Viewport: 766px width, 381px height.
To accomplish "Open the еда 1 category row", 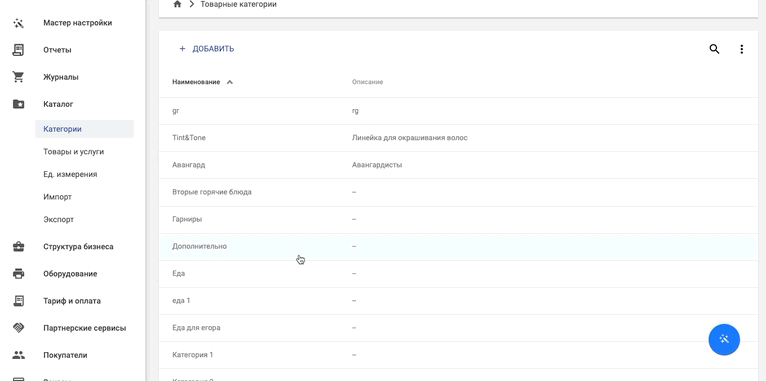I will (458, 300).
